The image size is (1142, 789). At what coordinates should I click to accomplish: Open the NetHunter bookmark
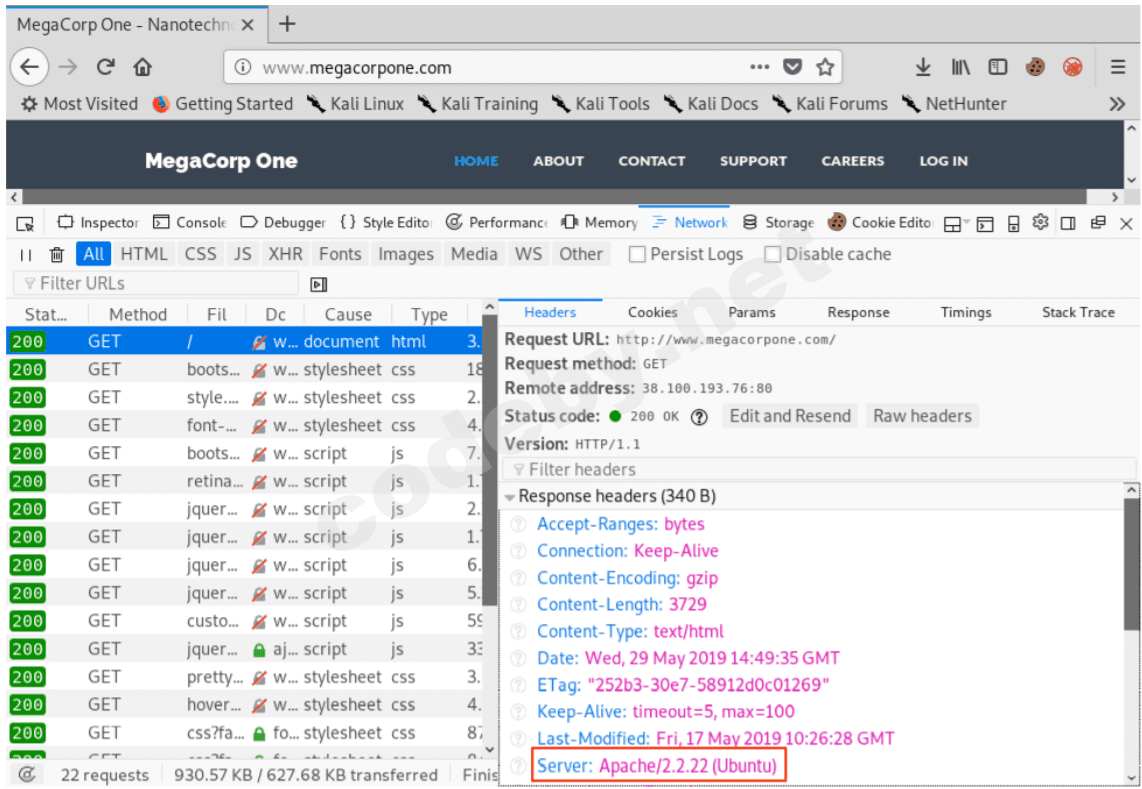(954, 104)
